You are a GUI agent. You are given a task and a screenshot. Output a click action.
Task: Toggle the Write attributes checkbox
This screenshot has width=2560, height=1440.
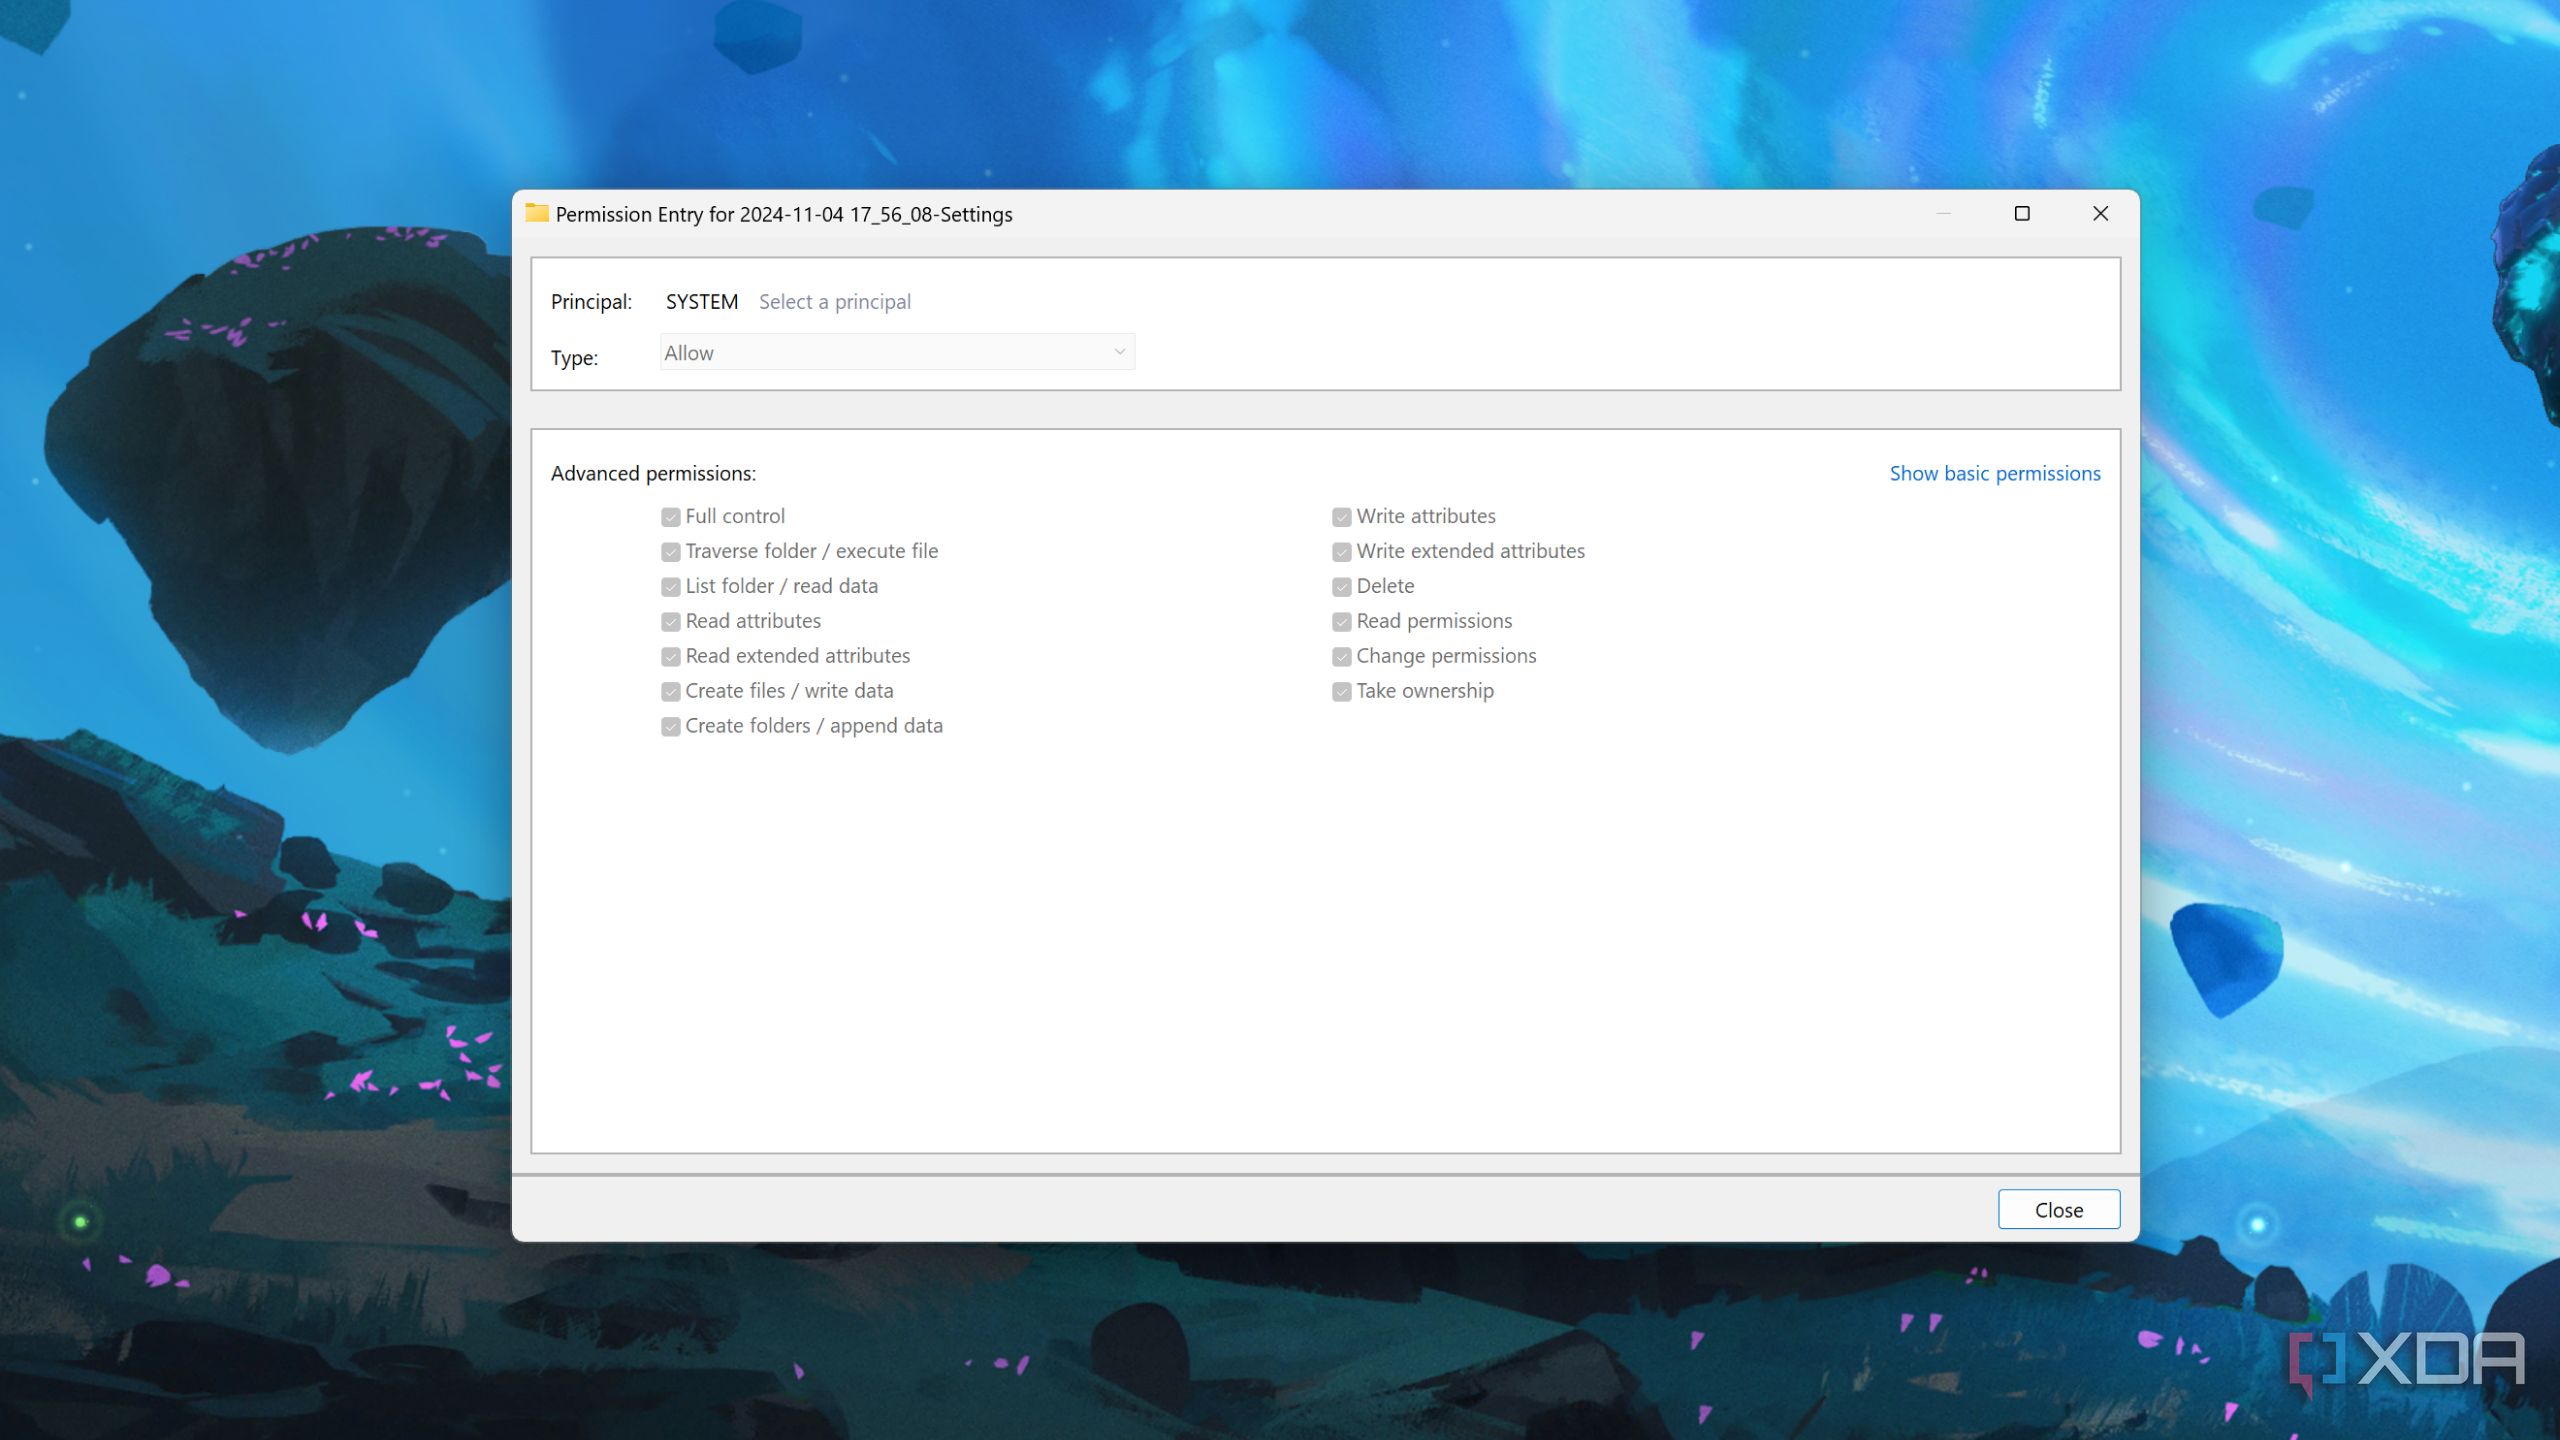pyautogui.click(x=1341, y=517)
